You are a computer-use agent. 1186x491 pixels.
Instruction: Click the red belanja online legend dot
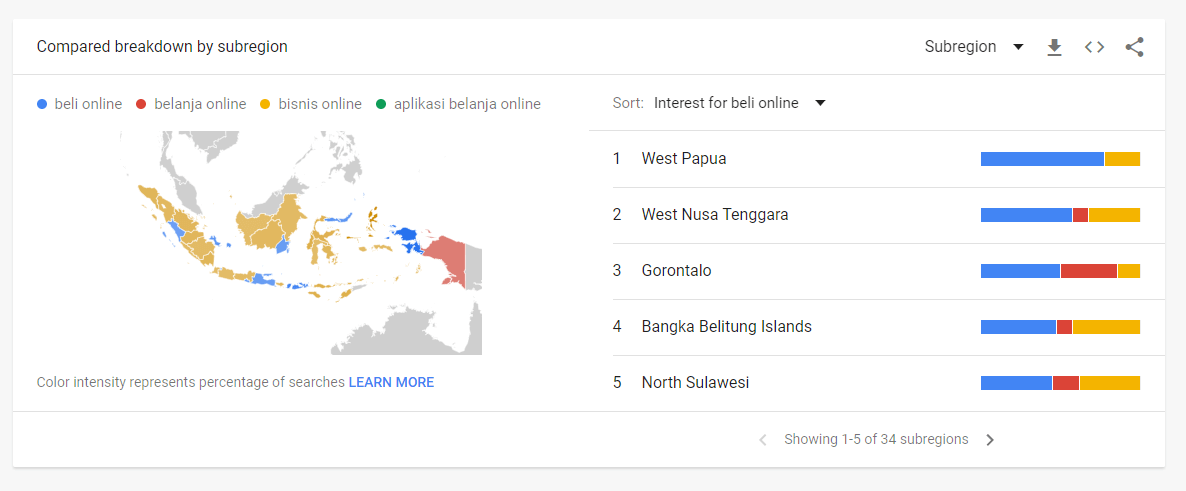point(141,104)
